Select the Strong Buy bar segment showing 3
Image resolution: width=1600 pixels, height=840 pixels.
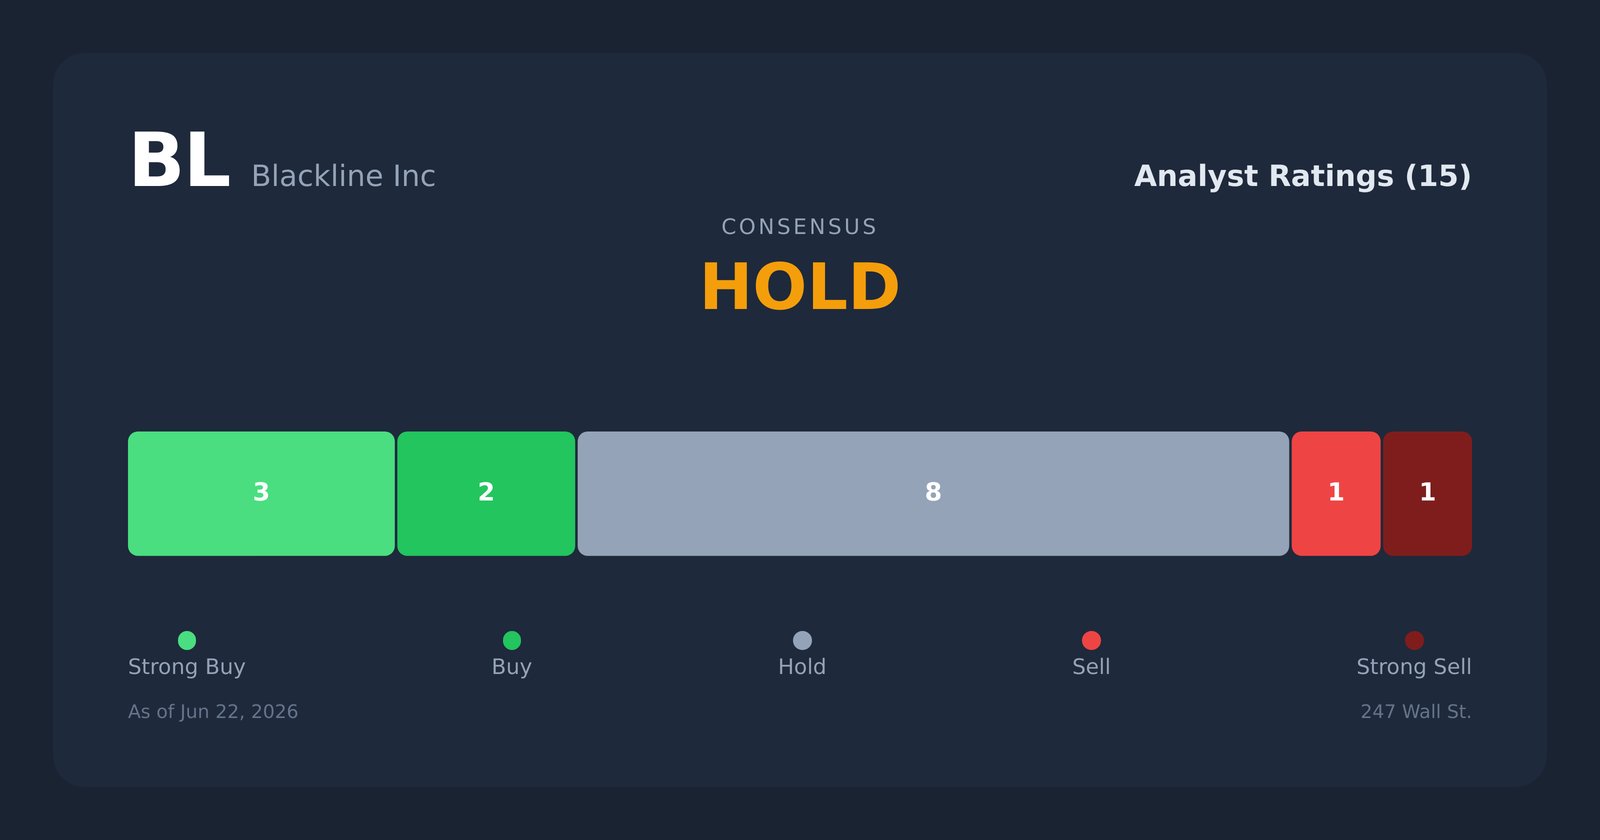coord(261,494)
